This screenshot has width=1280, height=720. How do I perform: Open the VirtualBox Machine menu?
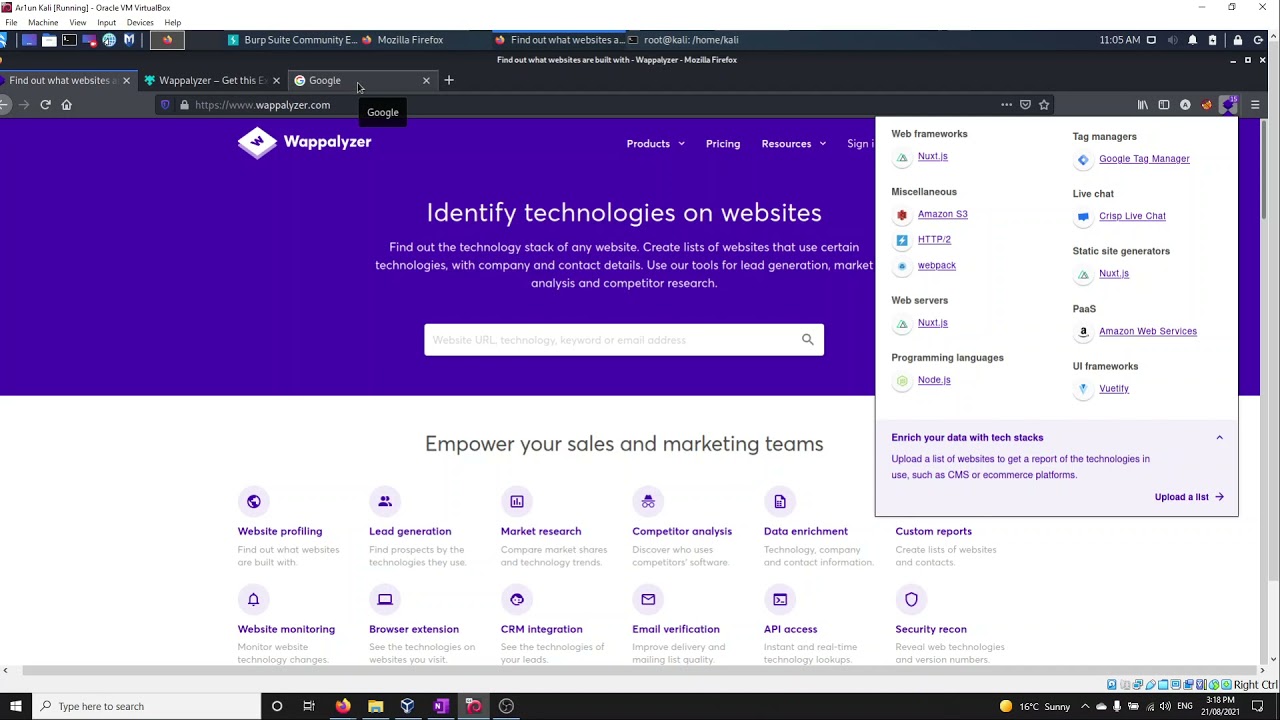point(43,22)
